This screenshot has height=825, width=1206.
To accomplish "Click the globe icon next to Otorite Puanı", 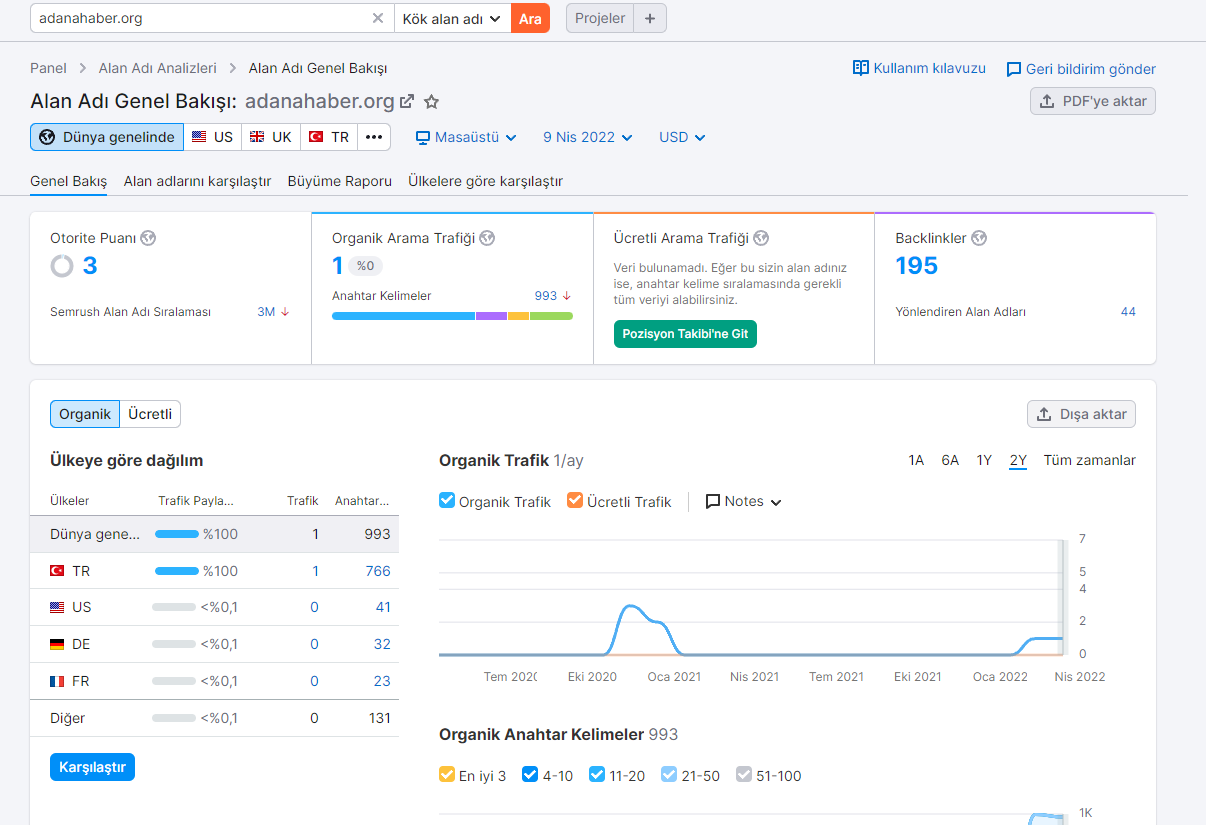I will point(149,238).
